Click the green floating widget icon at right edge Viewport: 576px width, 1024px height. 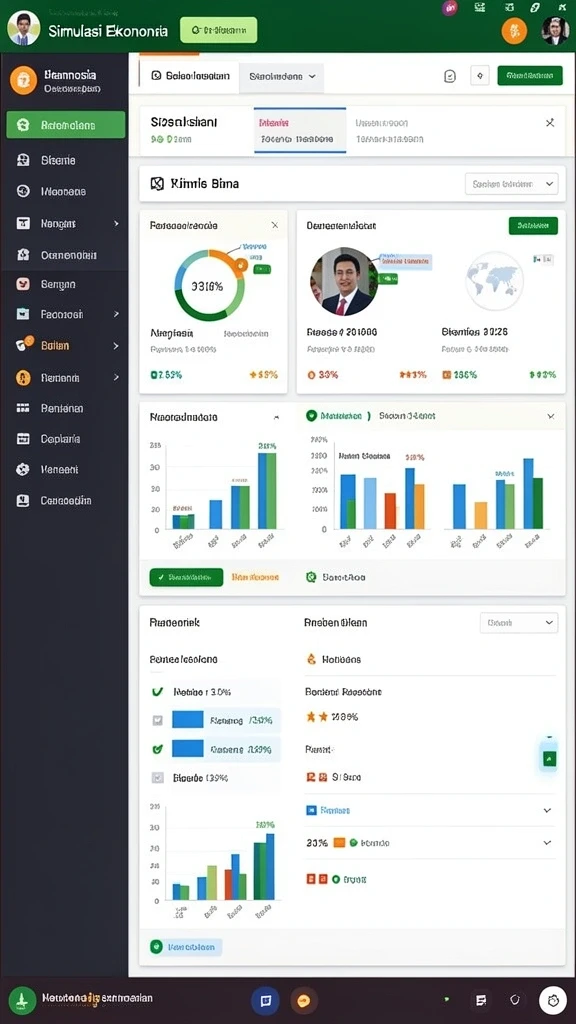click(x=549, y=758)
